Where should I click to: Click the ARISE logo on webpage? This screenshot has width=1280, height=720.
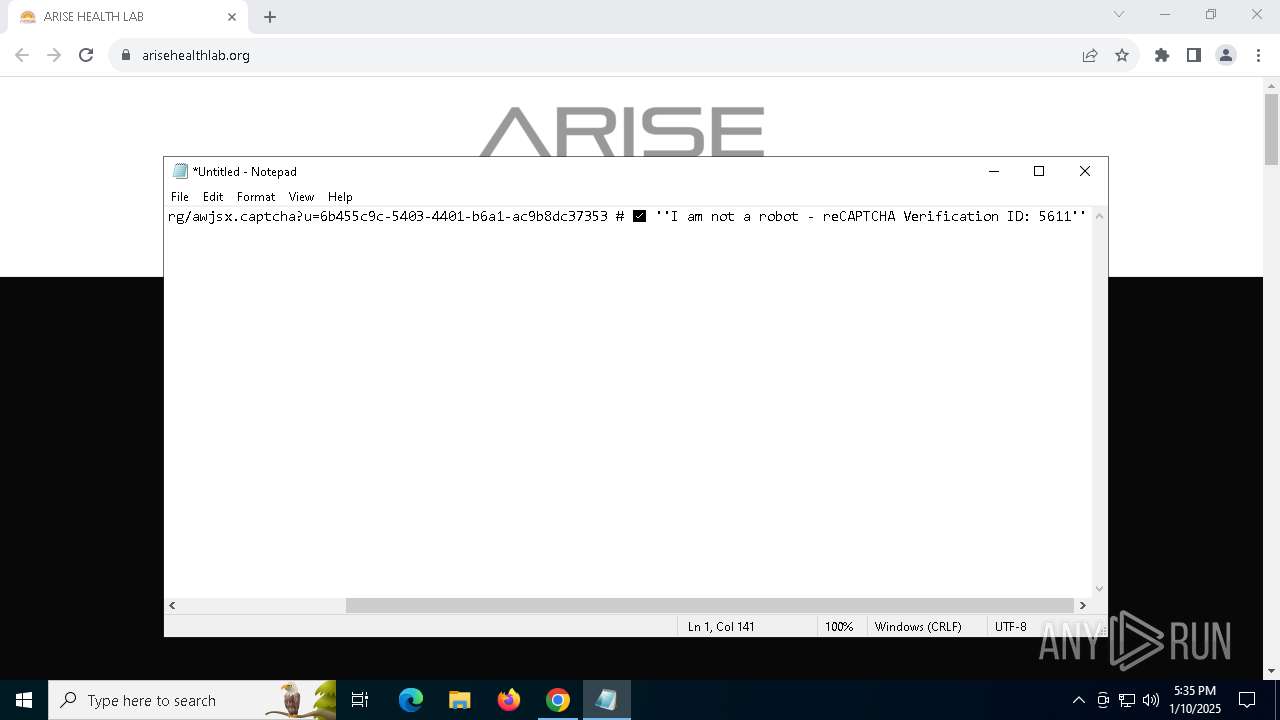coord(622,131)
